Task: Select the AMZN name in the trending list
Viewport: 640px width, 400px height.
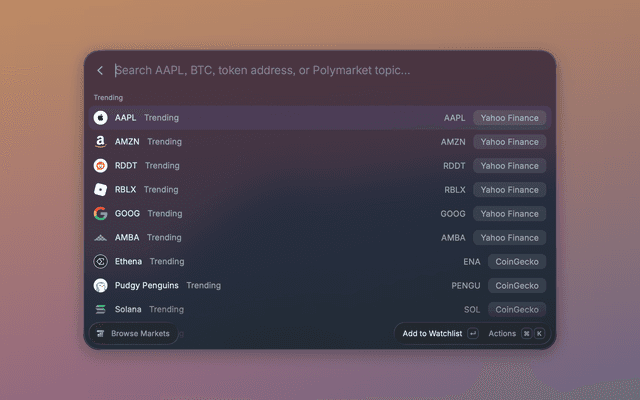Action: (127, 142)
